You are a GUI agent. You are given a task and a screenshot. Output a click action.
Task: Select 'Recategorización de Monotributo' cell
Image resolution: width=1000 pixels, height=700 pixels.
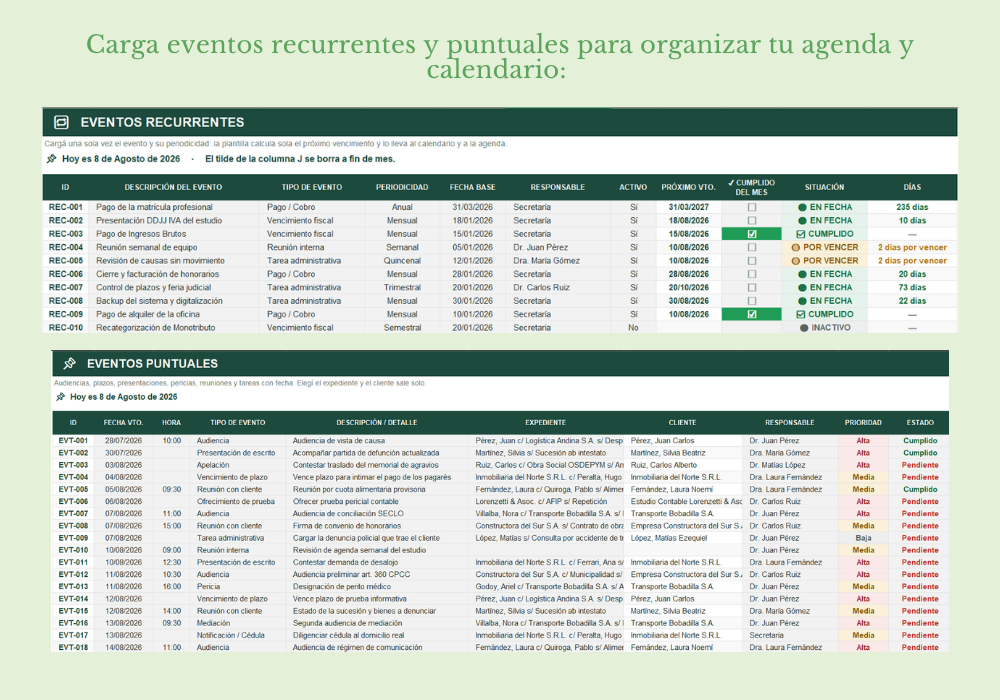pyautogui.click(x=174, y=328)
